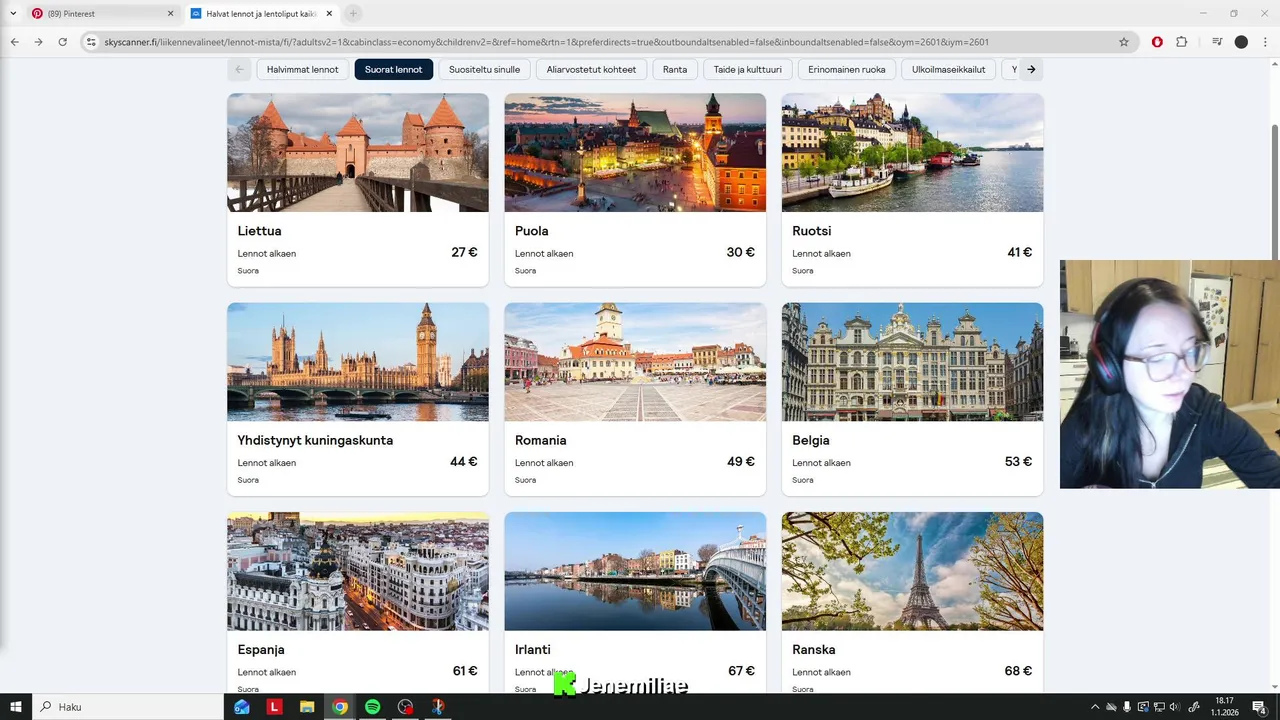This screenshot has height=720, width=1280.
Task: Open the Chrome three-dot menu
Action: pyautogui.click(x=1265, y=42)
